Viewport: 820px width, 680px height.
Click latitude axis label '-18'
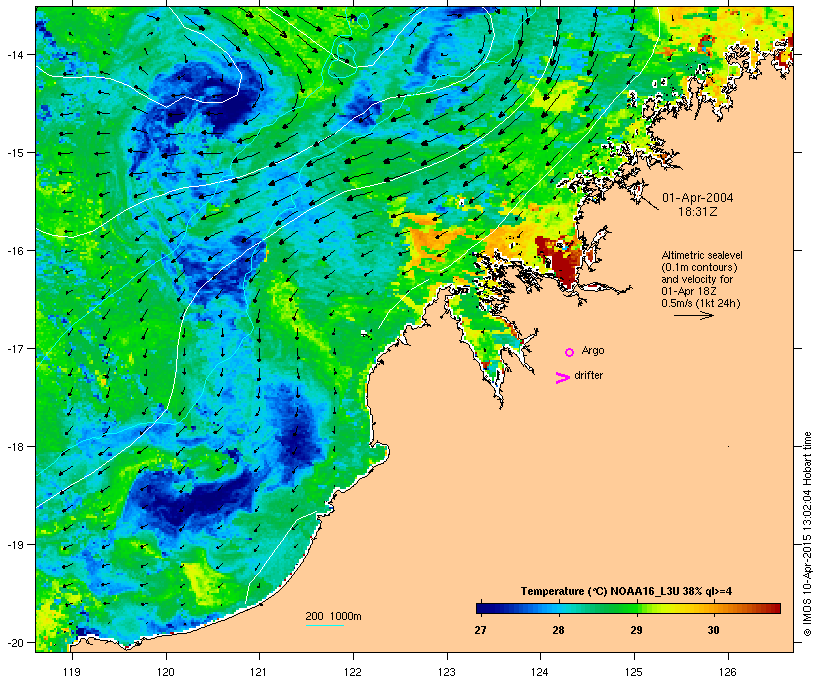click(15, 446)
